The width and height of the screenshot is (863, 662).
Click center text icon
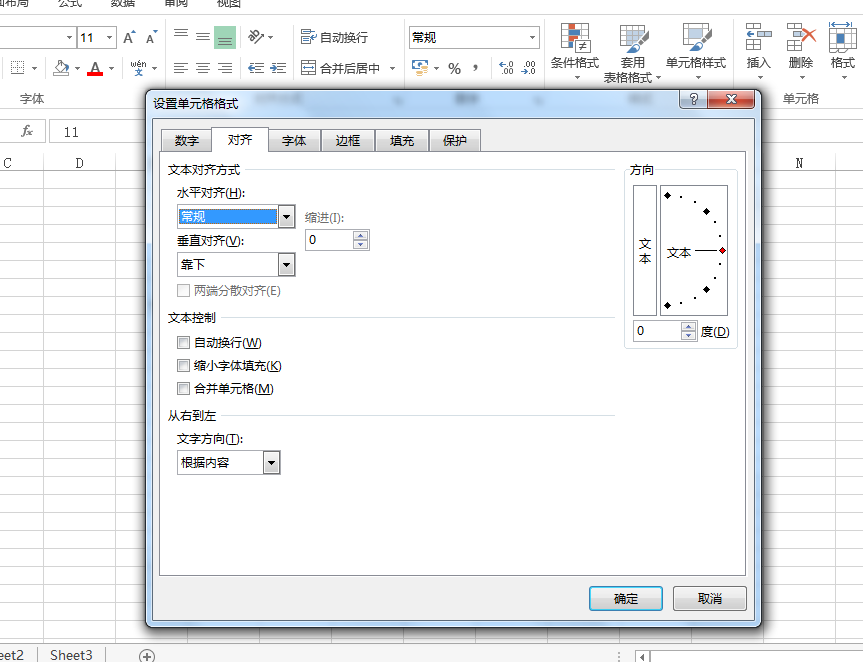coord(203,68)
